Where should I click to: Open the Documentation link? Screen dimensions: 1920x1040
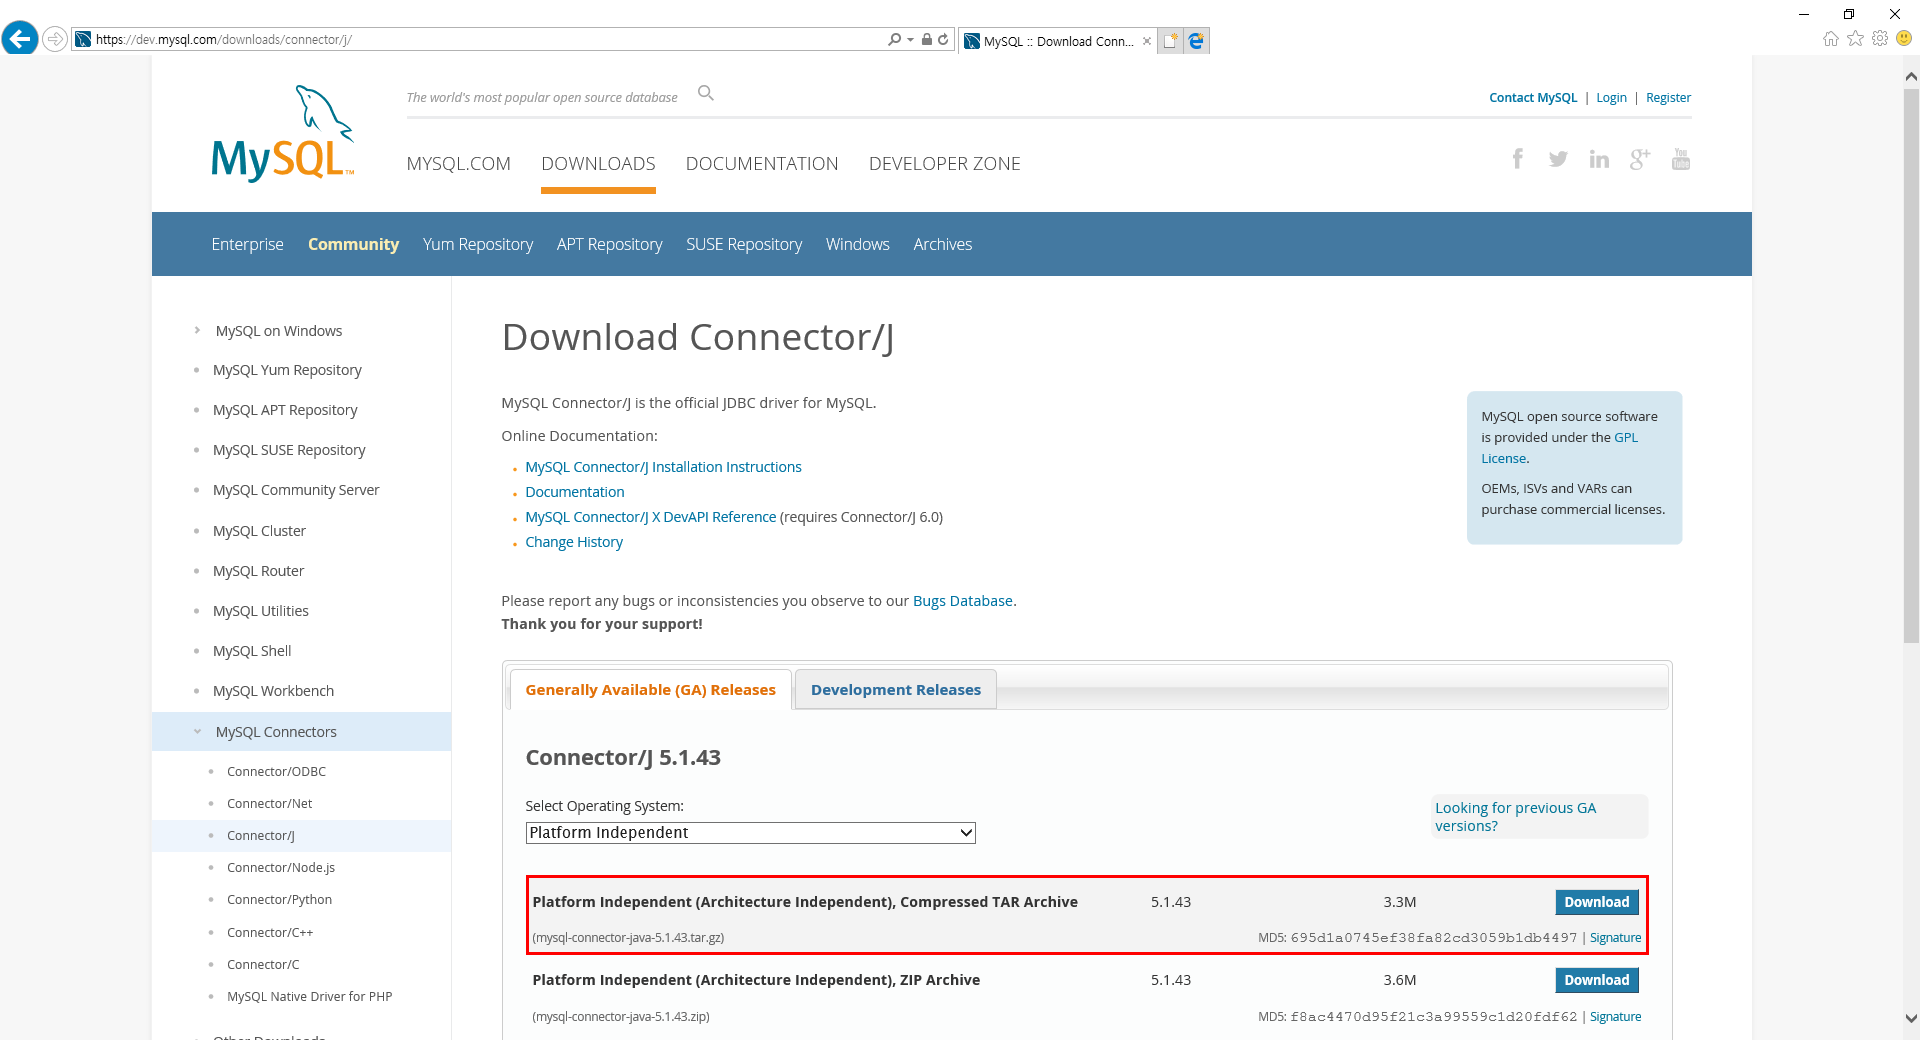[575, 492]
